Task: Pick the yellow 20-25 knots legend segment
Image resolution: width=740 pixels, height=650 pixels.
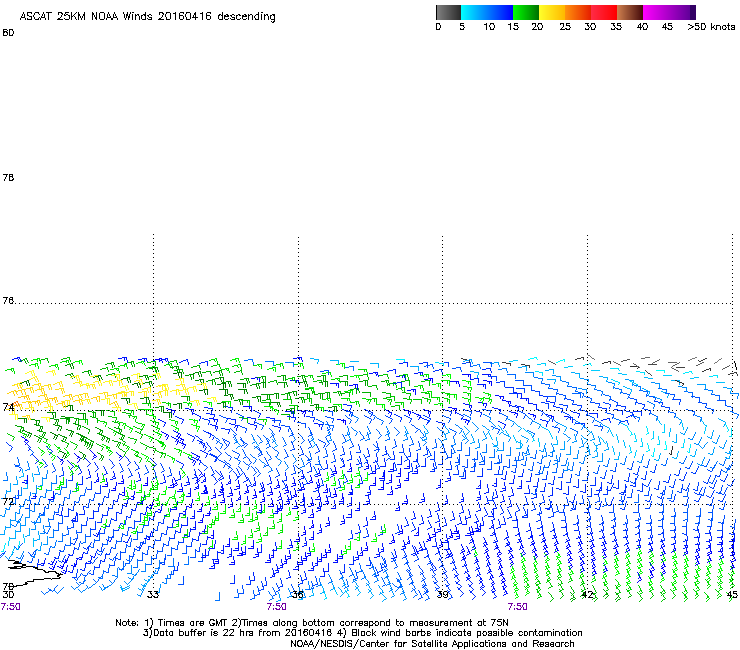Action: (552, 12)
